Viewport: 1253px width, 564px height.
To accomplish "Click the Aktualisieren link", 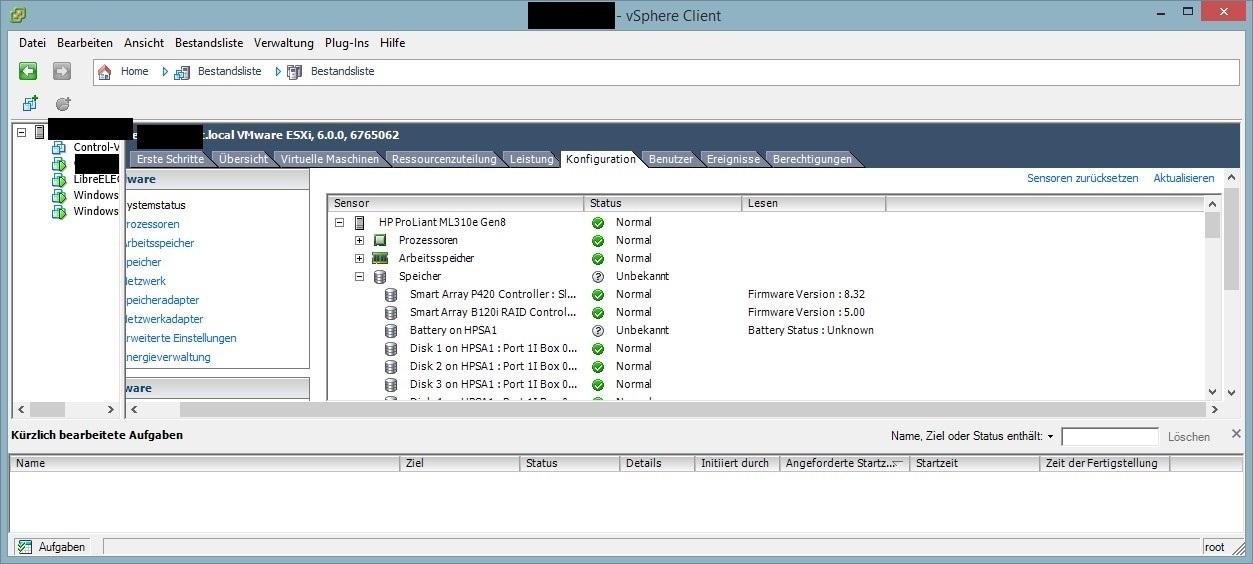I will (x=1183, y=178).
